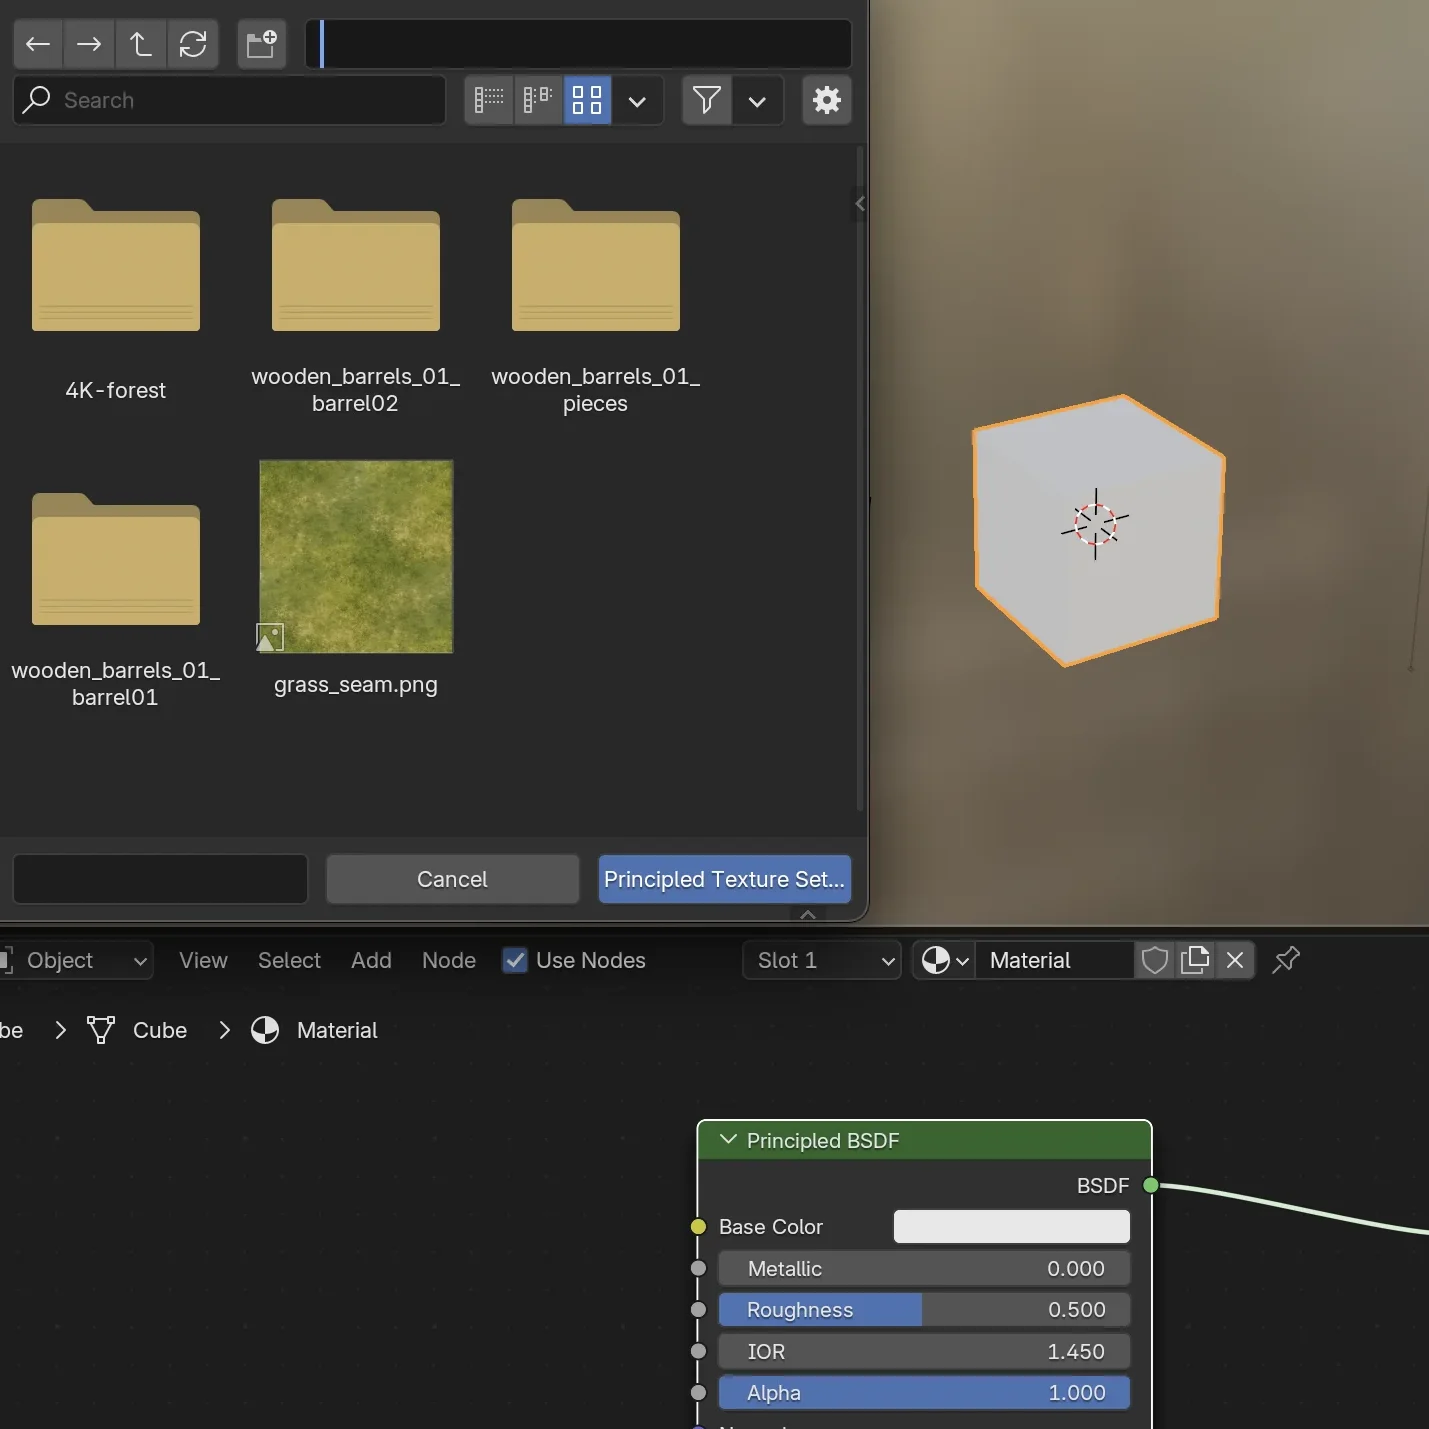The image size is (1429, 1429).
Task: Open filter settings dropdown arrow
Action: pos(757,100)
